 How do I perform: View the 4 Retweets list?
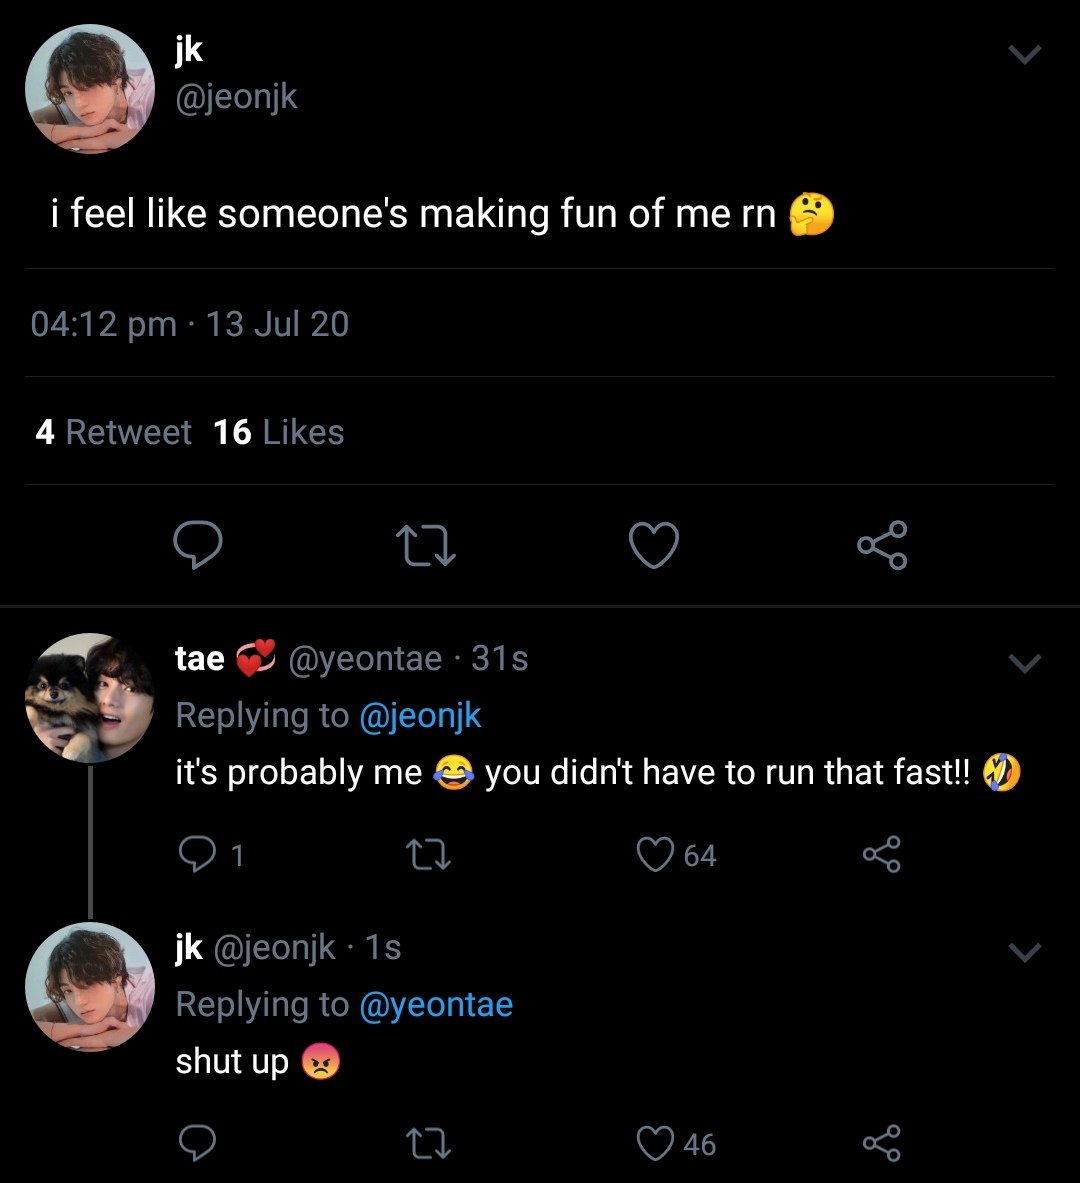[113, 432]
